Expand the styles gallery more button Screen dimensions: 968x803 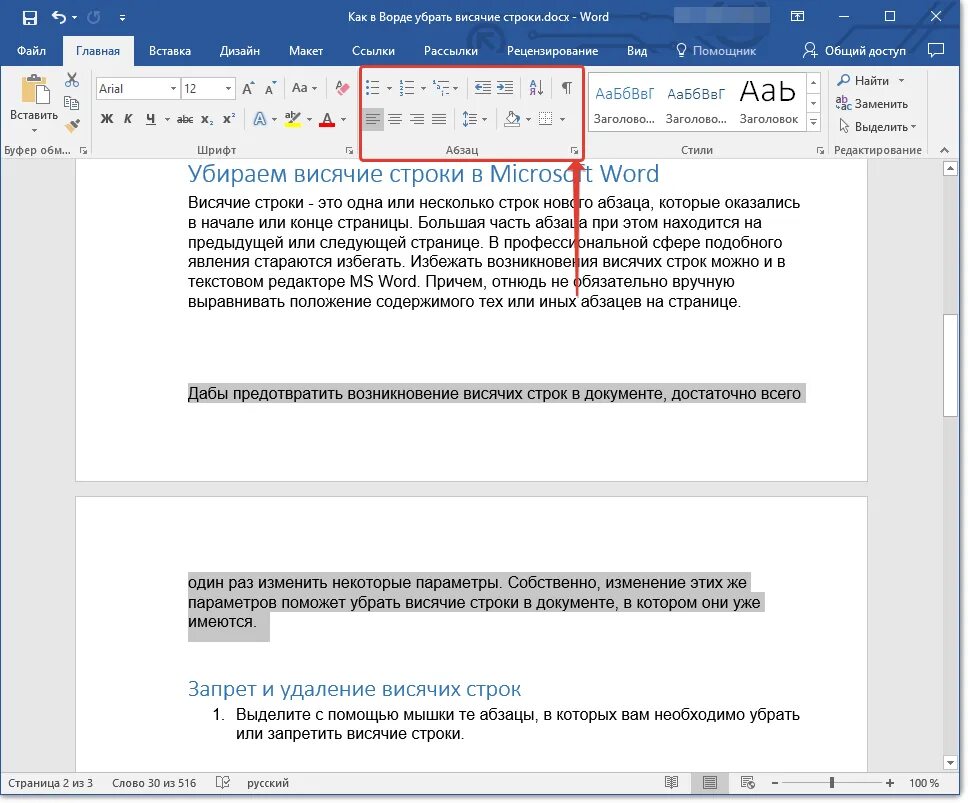814,122
